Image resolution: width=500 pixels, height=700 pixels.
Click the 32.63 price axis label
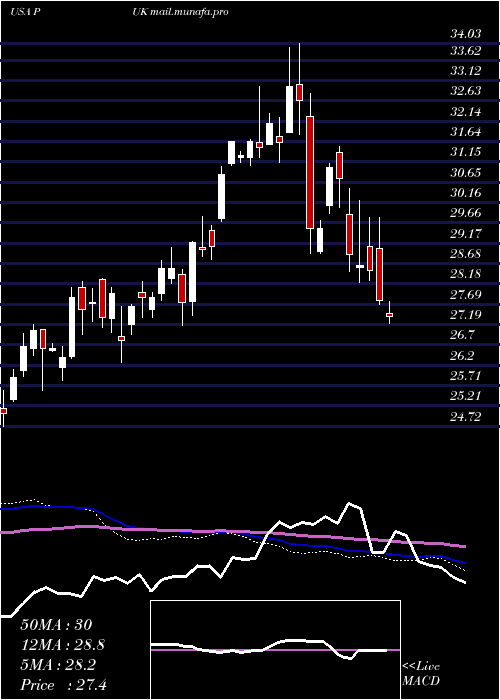(465, 91)
